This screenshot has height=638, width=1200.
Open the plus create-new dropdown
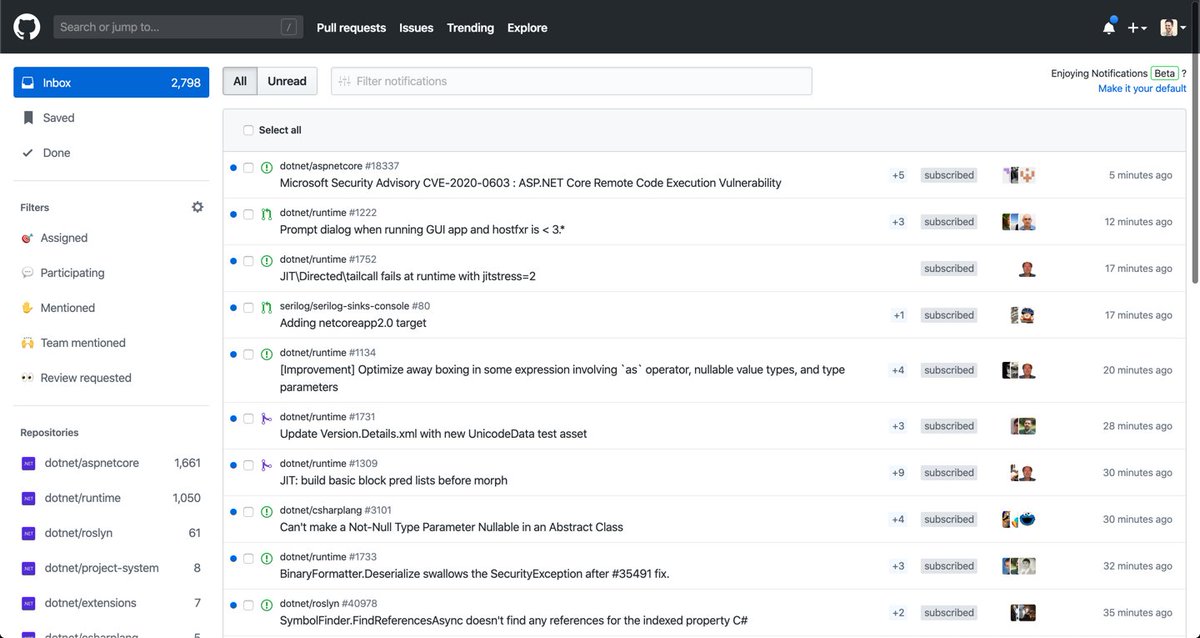[1137, 28]
